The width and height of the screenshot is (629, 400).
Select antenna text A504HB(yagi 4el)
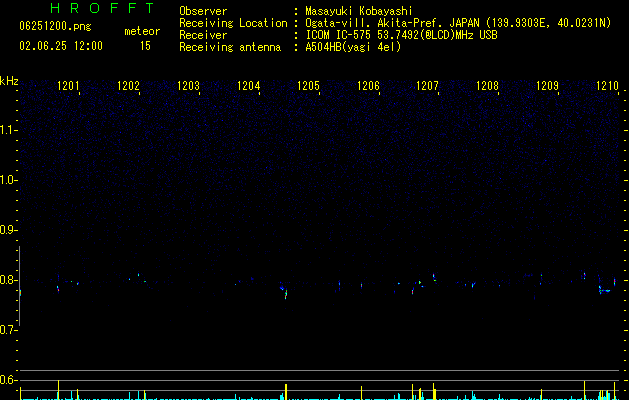[x=353, y=47]
